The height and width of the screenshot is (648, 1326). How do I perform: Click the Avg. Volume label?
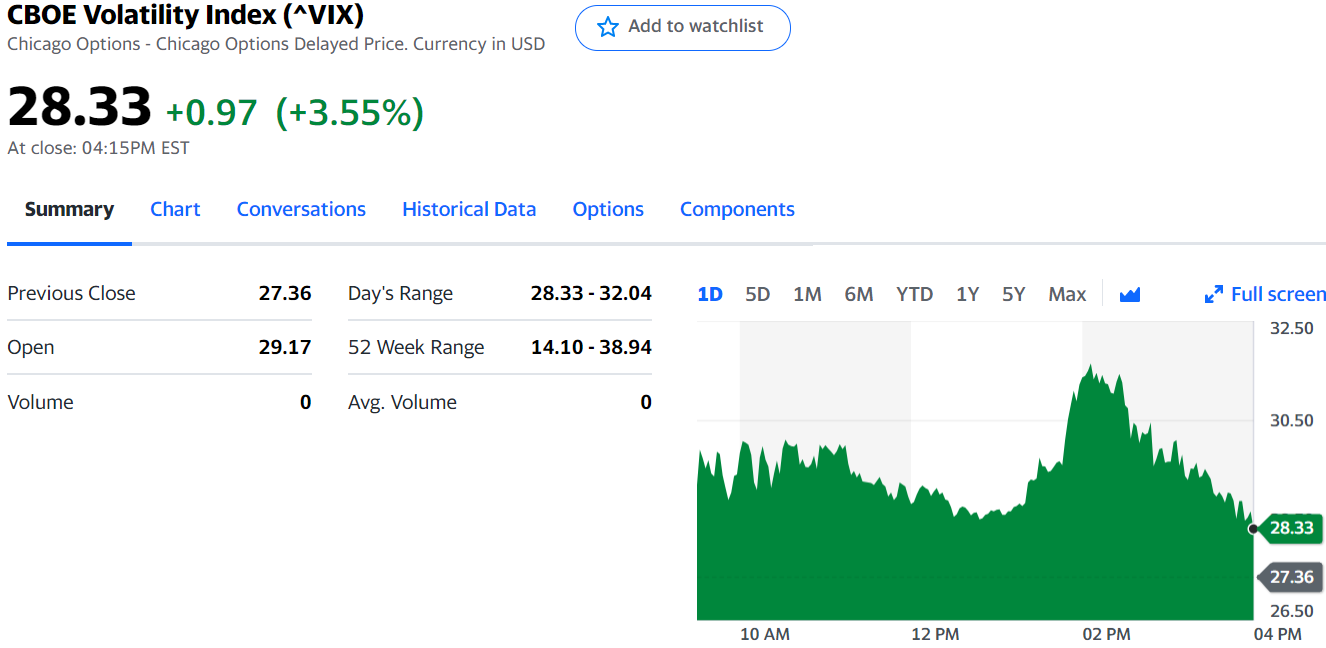click(402, 402)
